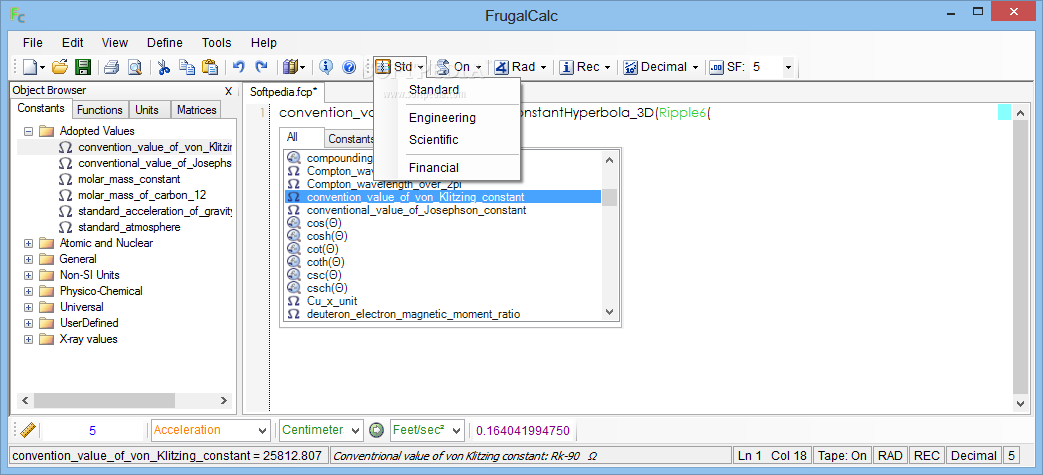Click the Decimal number format icon

pos(631,67)
